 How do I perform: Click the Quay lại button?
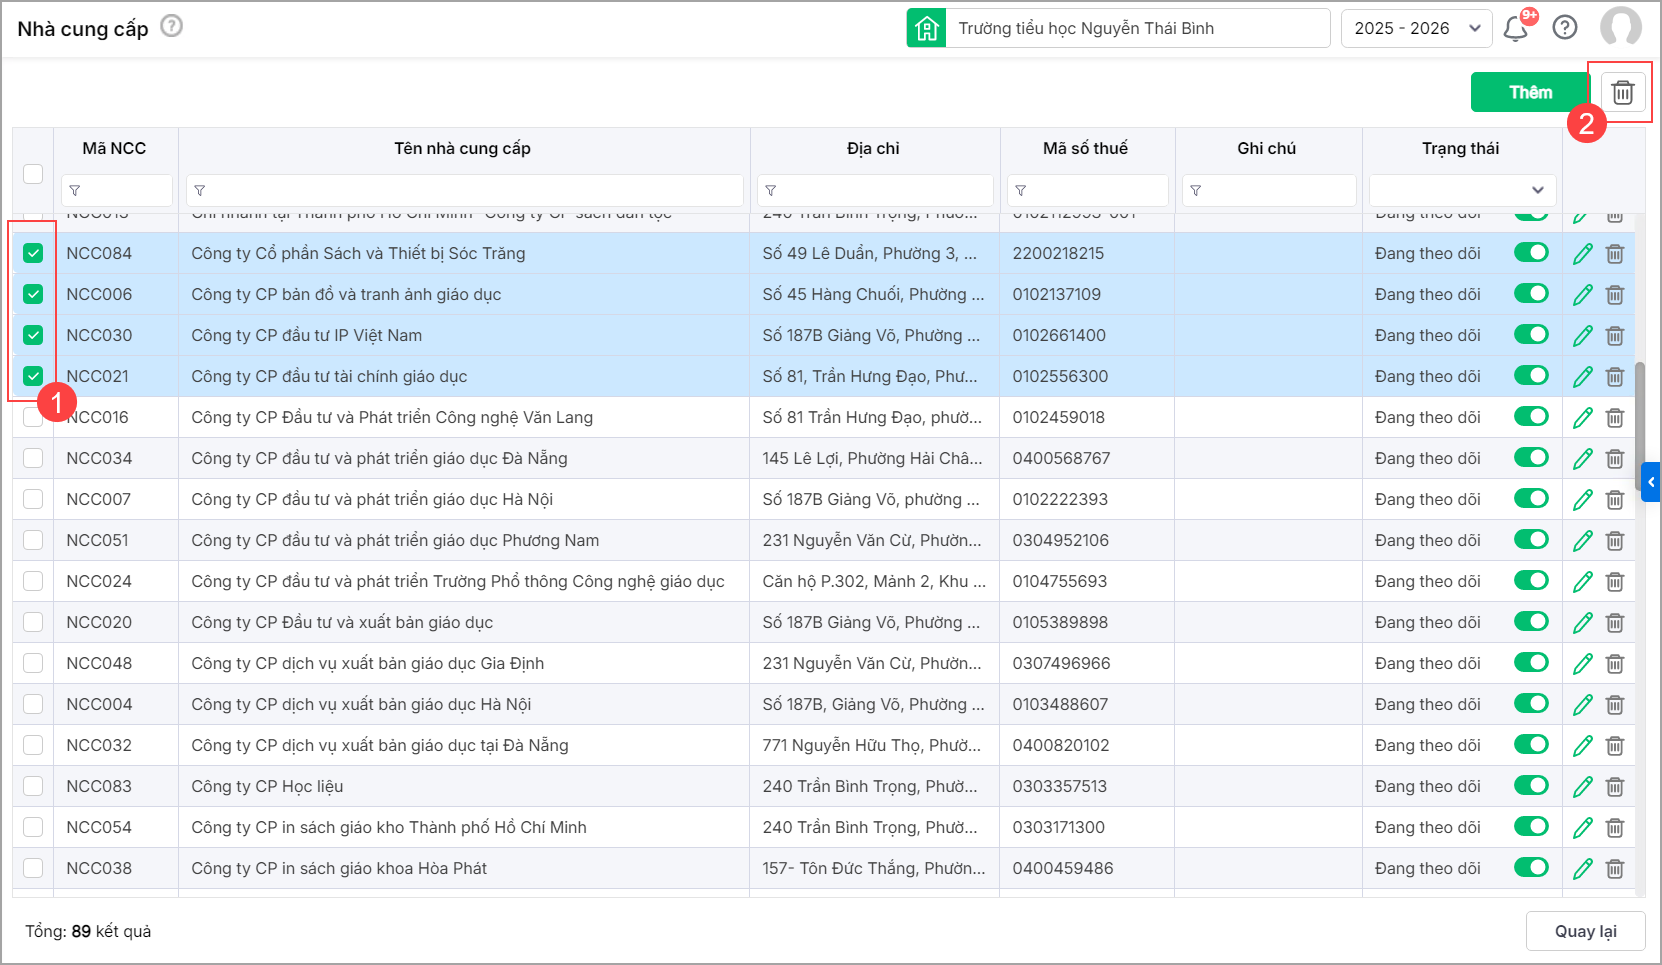point(1585,931)
